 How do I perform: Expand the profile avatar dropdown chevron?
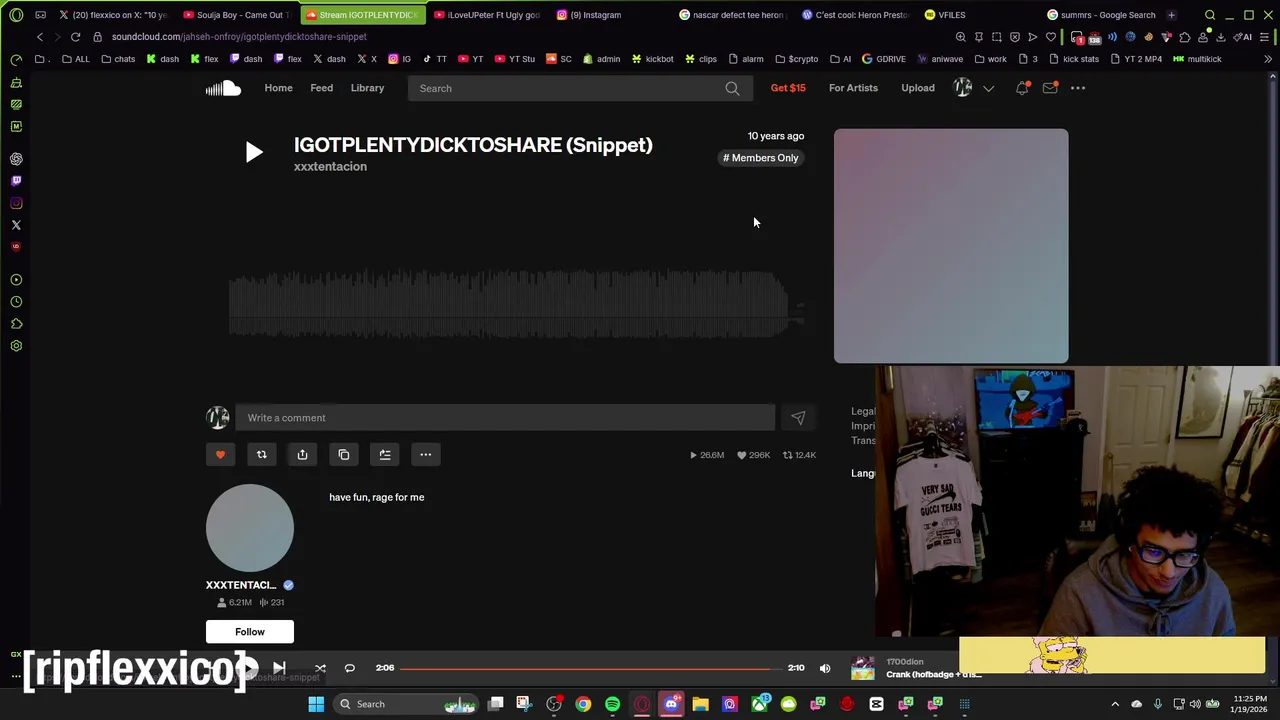988,88
